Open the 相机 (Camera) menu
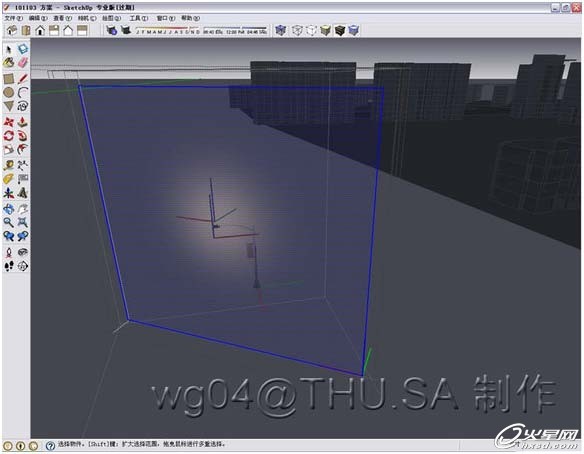584x454 pixels. tap(87, 18)
